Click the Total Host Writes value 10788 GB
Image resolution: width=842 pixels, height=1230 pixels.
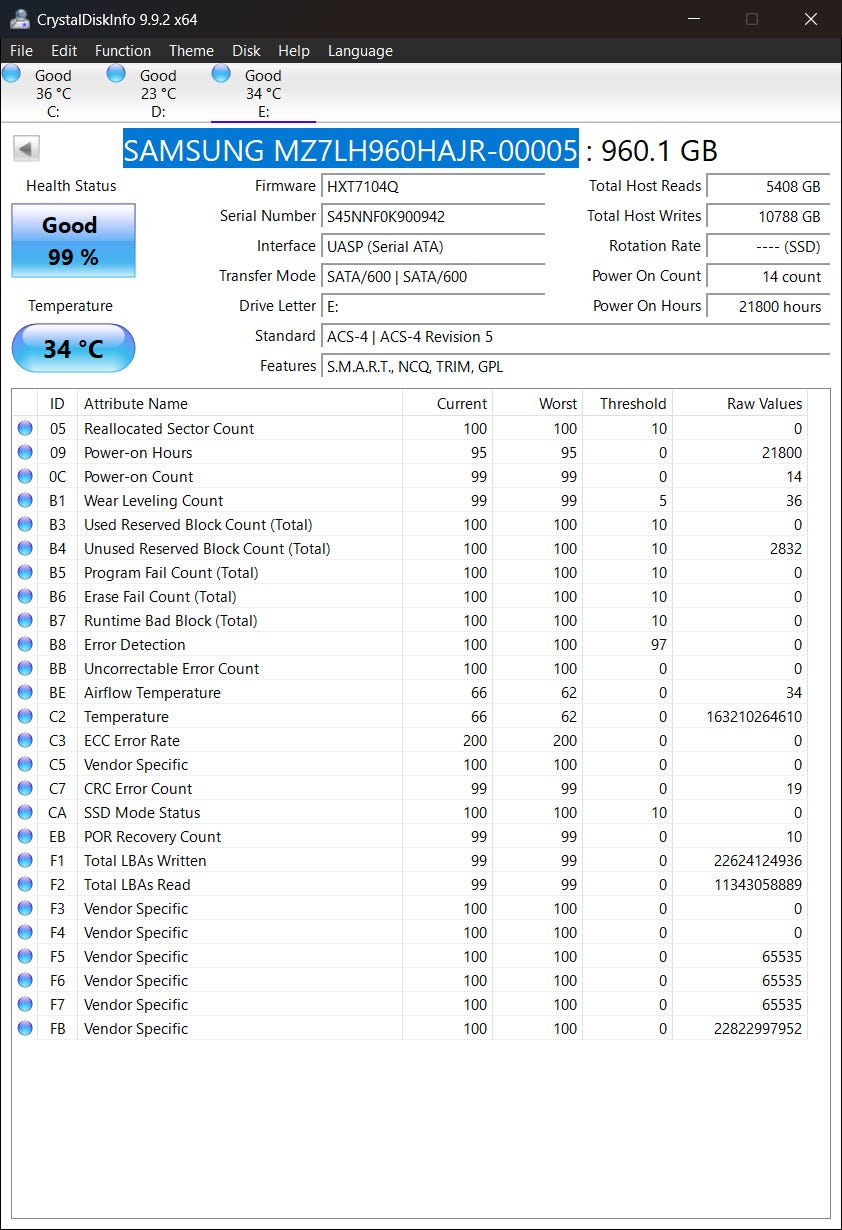click(x=768, y=217)
